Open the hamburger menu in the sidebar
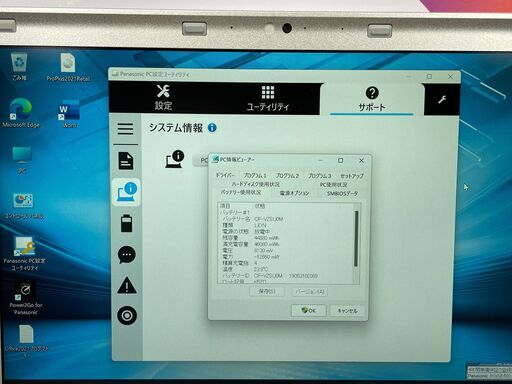Image resolution: width=512 pixels, height=384 pixels. point(125,129)
